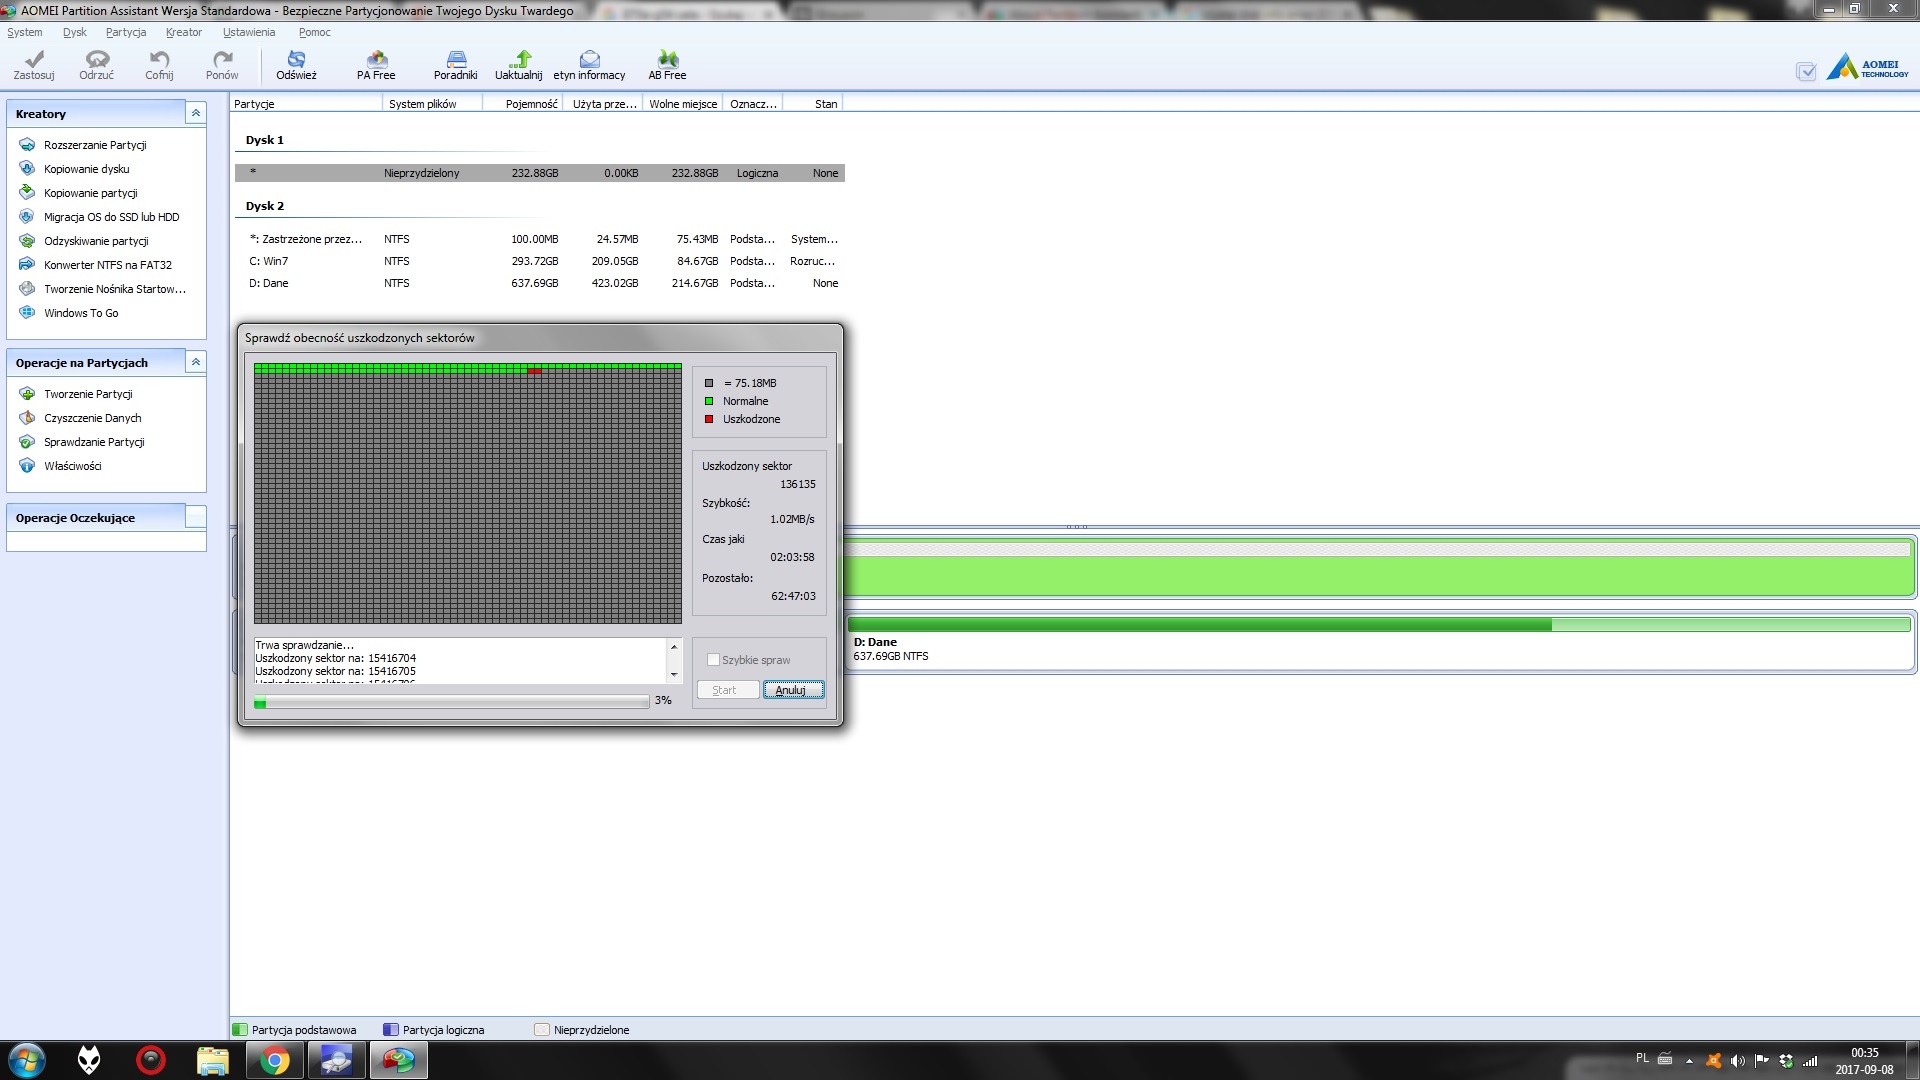Open the Partycja menu
Viewport: 1920px width, 1080px height.
click(126, 32)
